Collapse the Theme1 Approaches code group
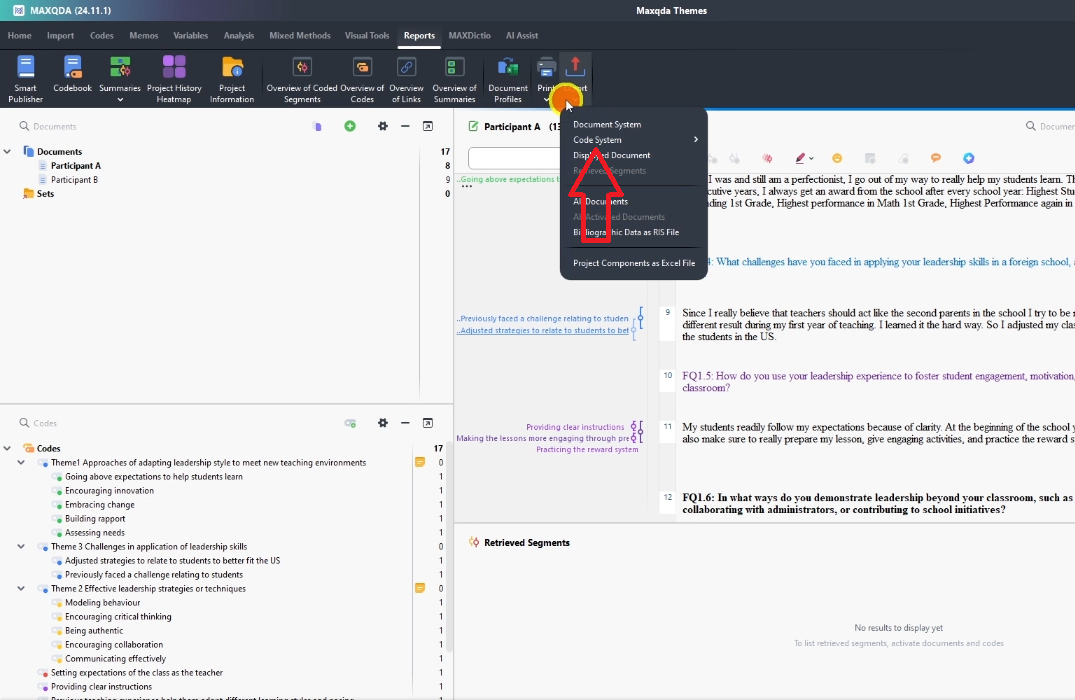1075x700 pixels. pyautogui.click(x=21, y=463)
